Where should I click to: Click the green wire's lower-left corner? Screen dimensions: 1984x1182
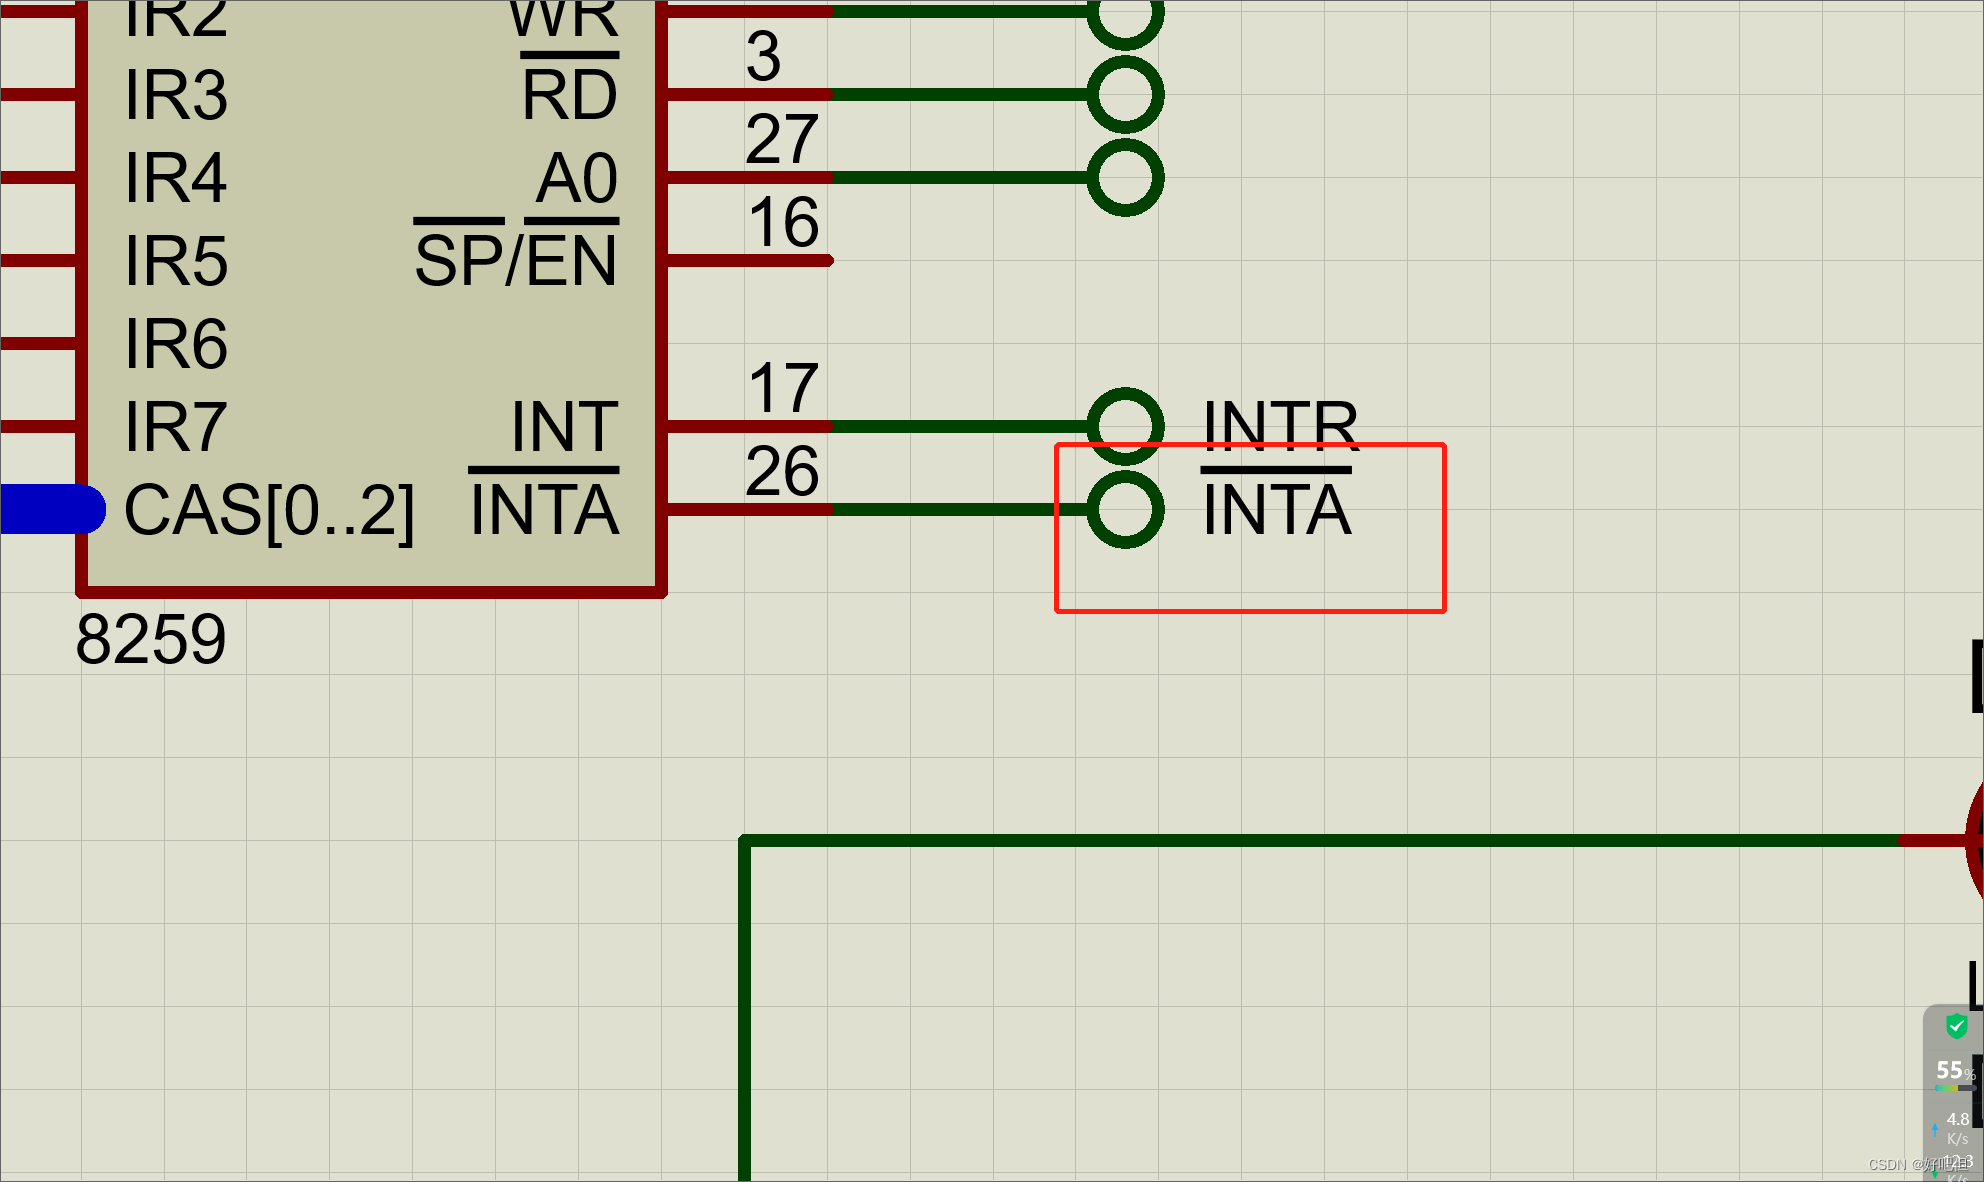point(745,842)
